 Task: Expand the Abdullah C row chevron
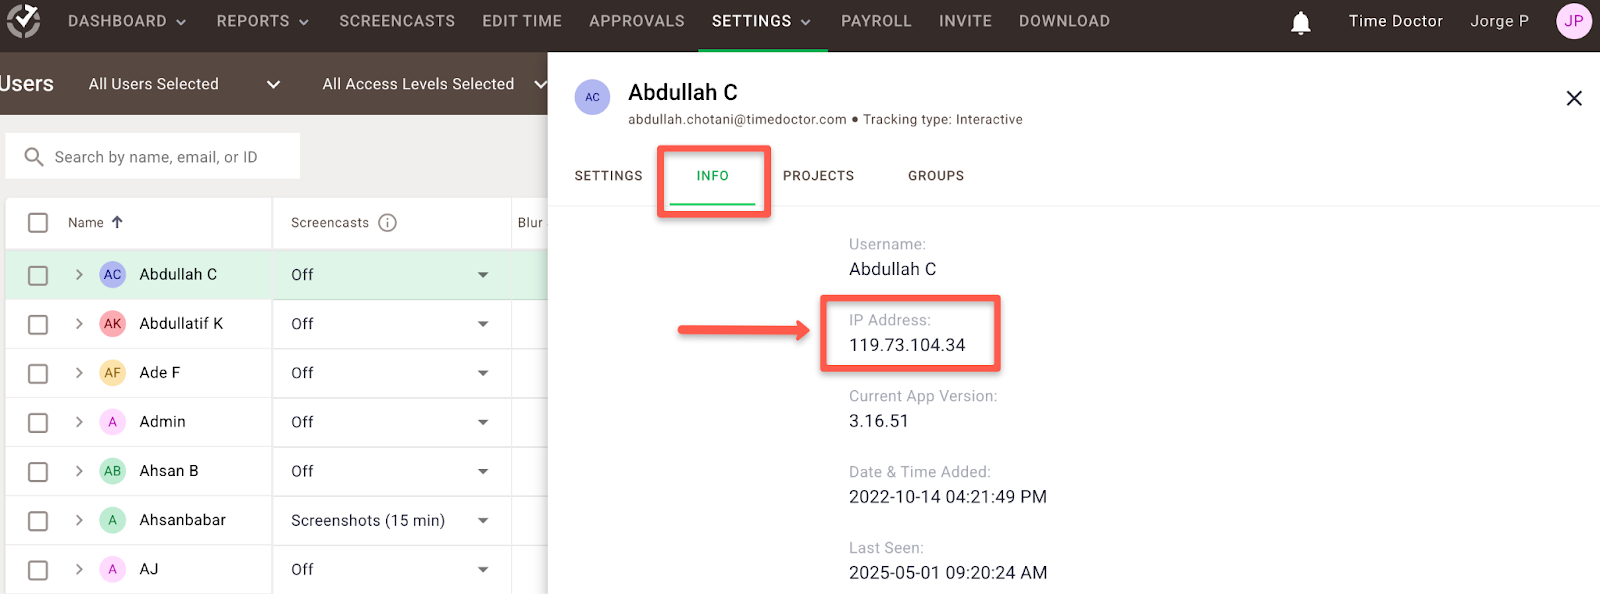coord(78,274)
